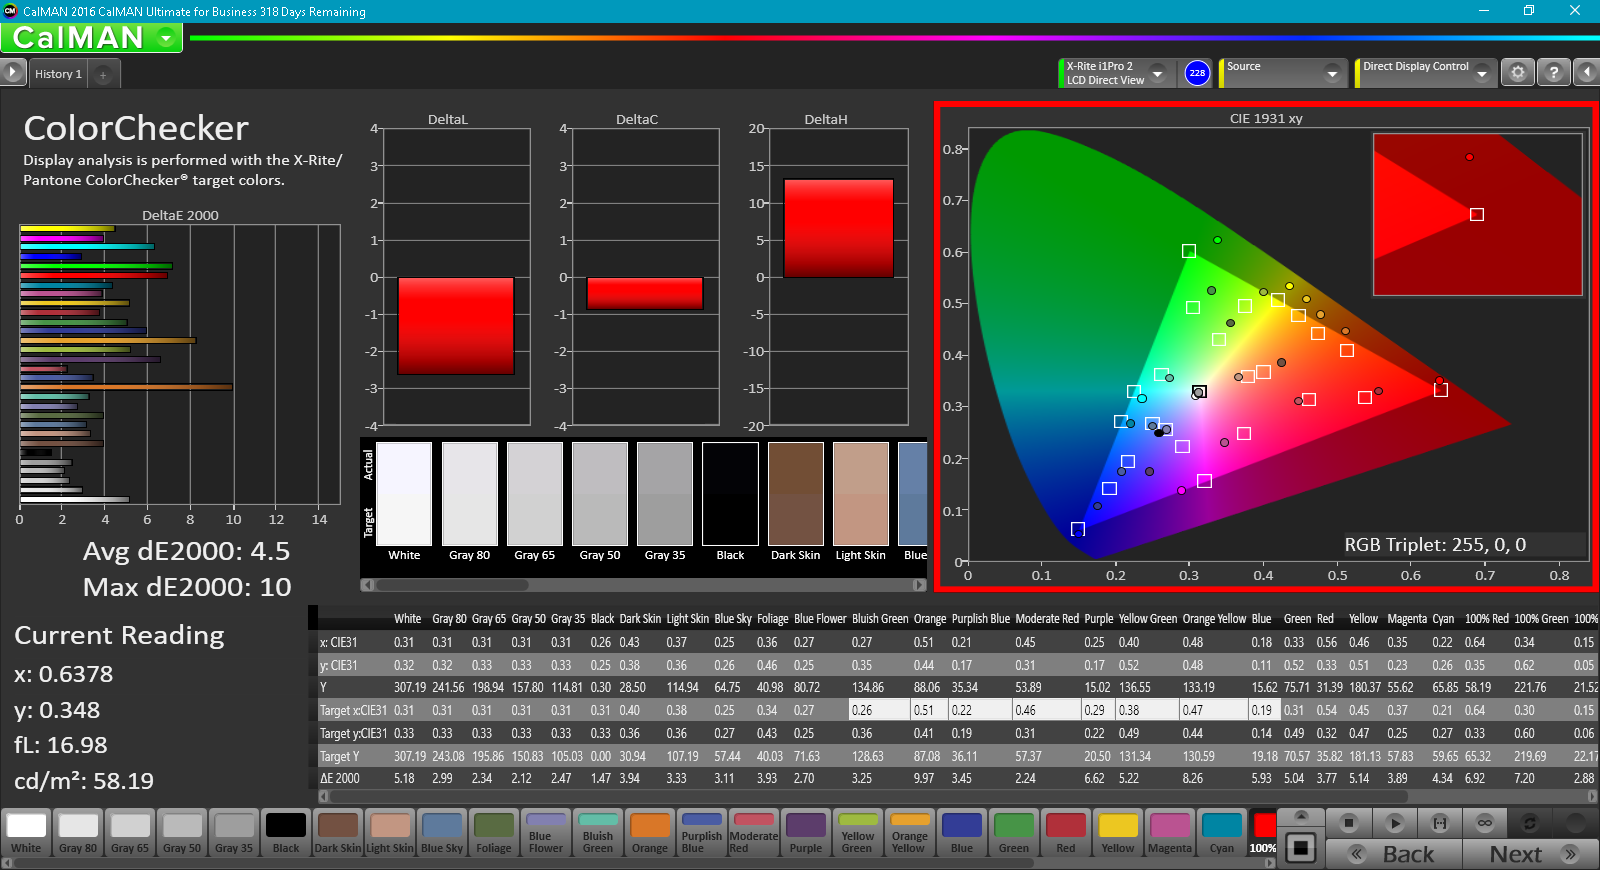Stop the measurement with the stop icon
1600x870 pixels.
click(1348, 823)
